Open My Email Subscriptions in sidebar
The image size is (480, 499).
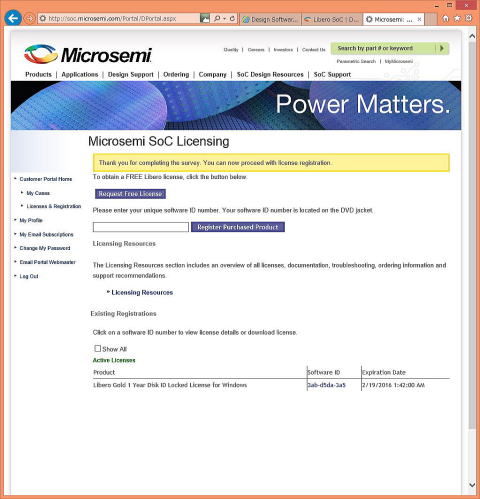[46, 234]
